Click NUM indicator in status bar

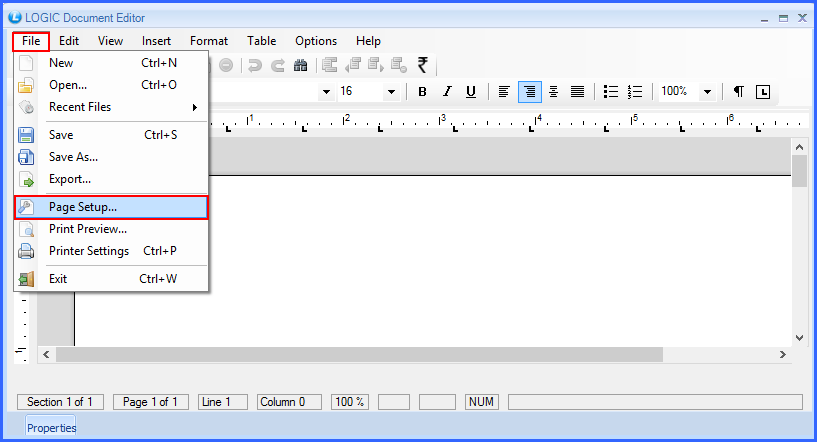(x=481, y=402)
